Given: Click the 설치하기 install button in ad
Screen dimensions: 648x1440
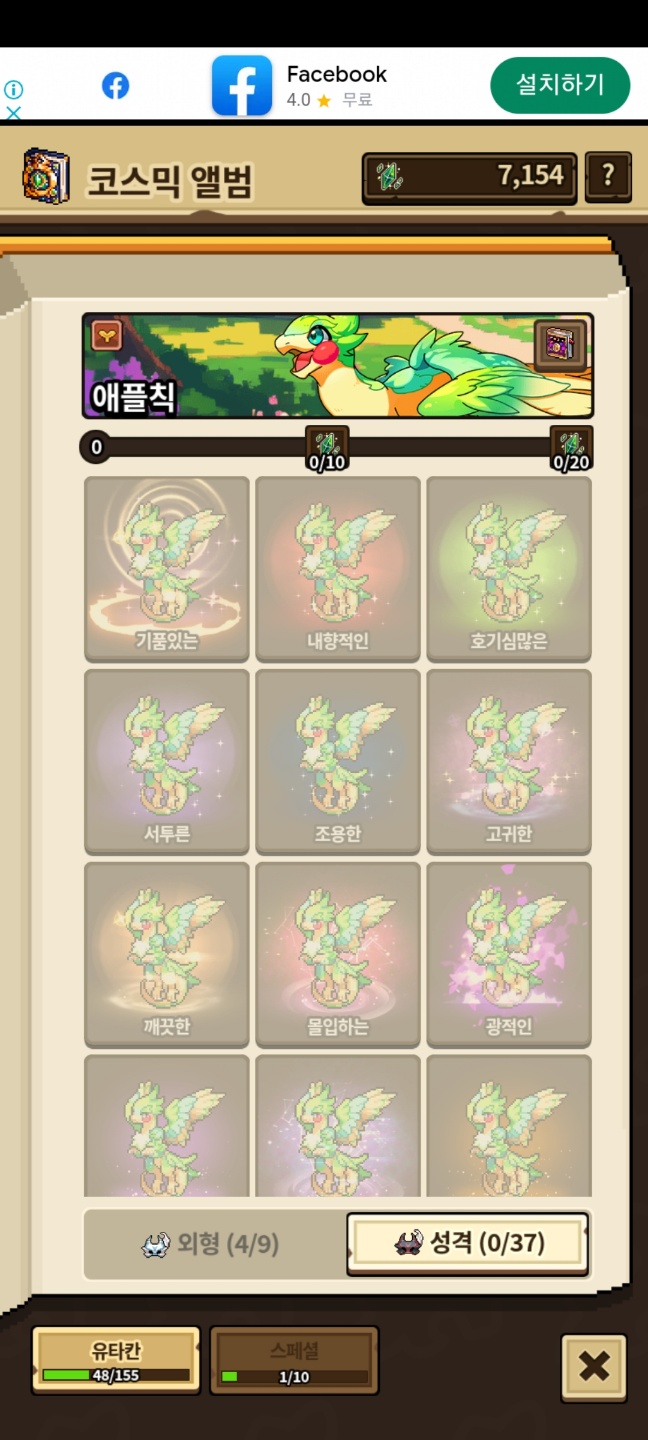Looking at the screenshot, I should point(560,85).
